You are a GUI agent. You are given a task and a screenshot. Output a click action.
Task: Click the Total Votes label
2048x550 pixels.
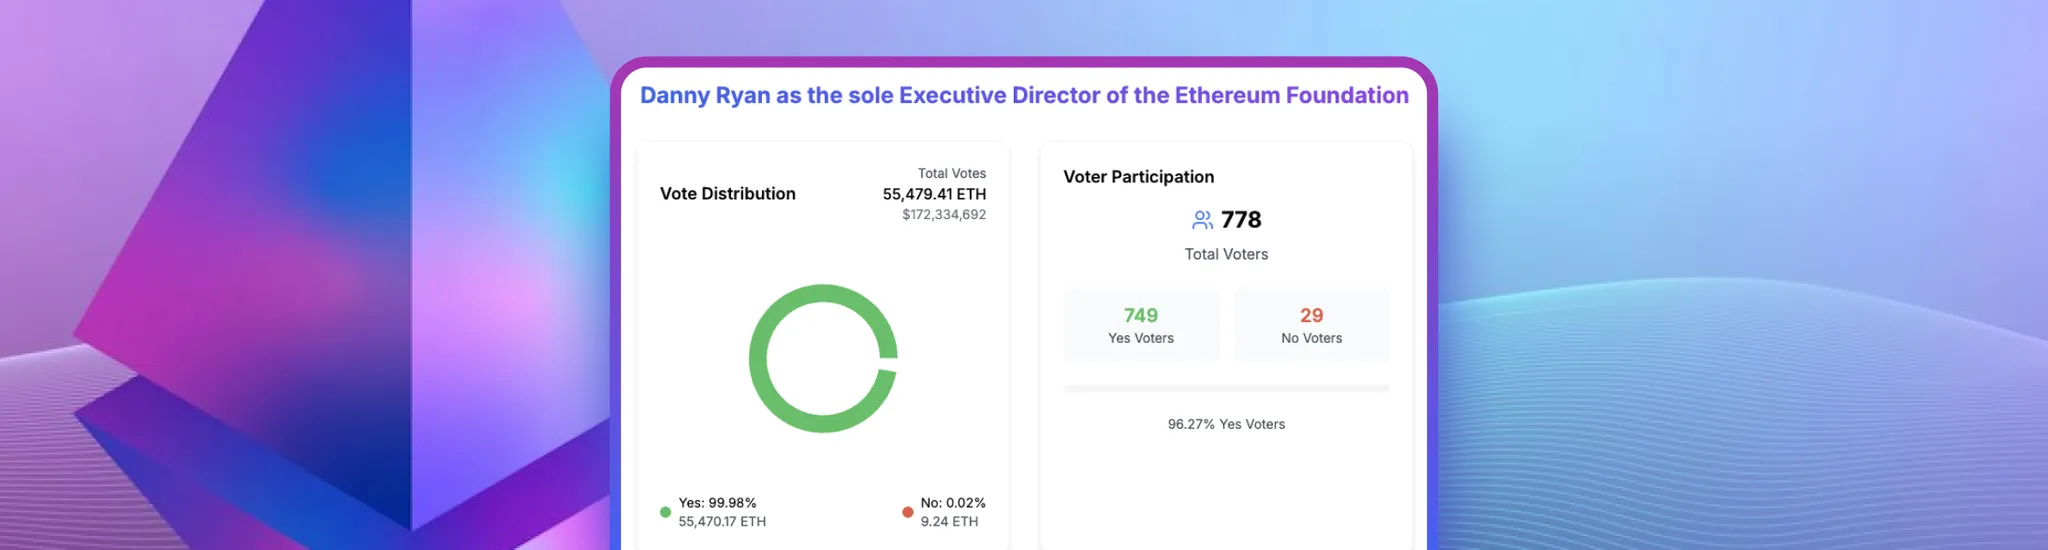(951, 174)
